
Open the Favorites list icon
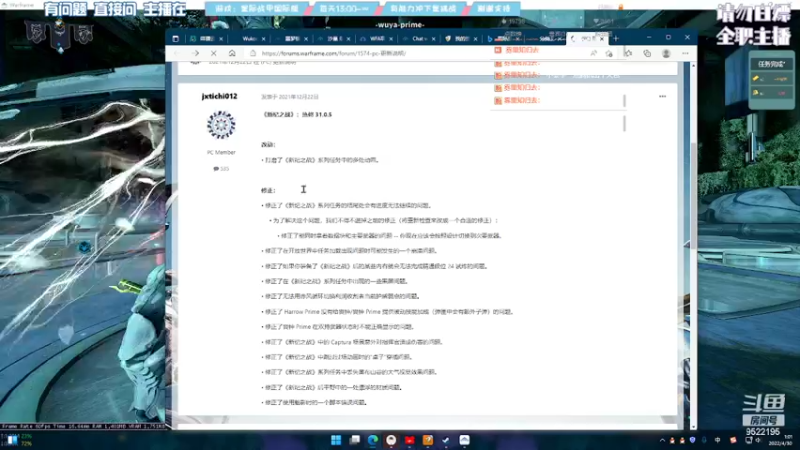[628, 53]
